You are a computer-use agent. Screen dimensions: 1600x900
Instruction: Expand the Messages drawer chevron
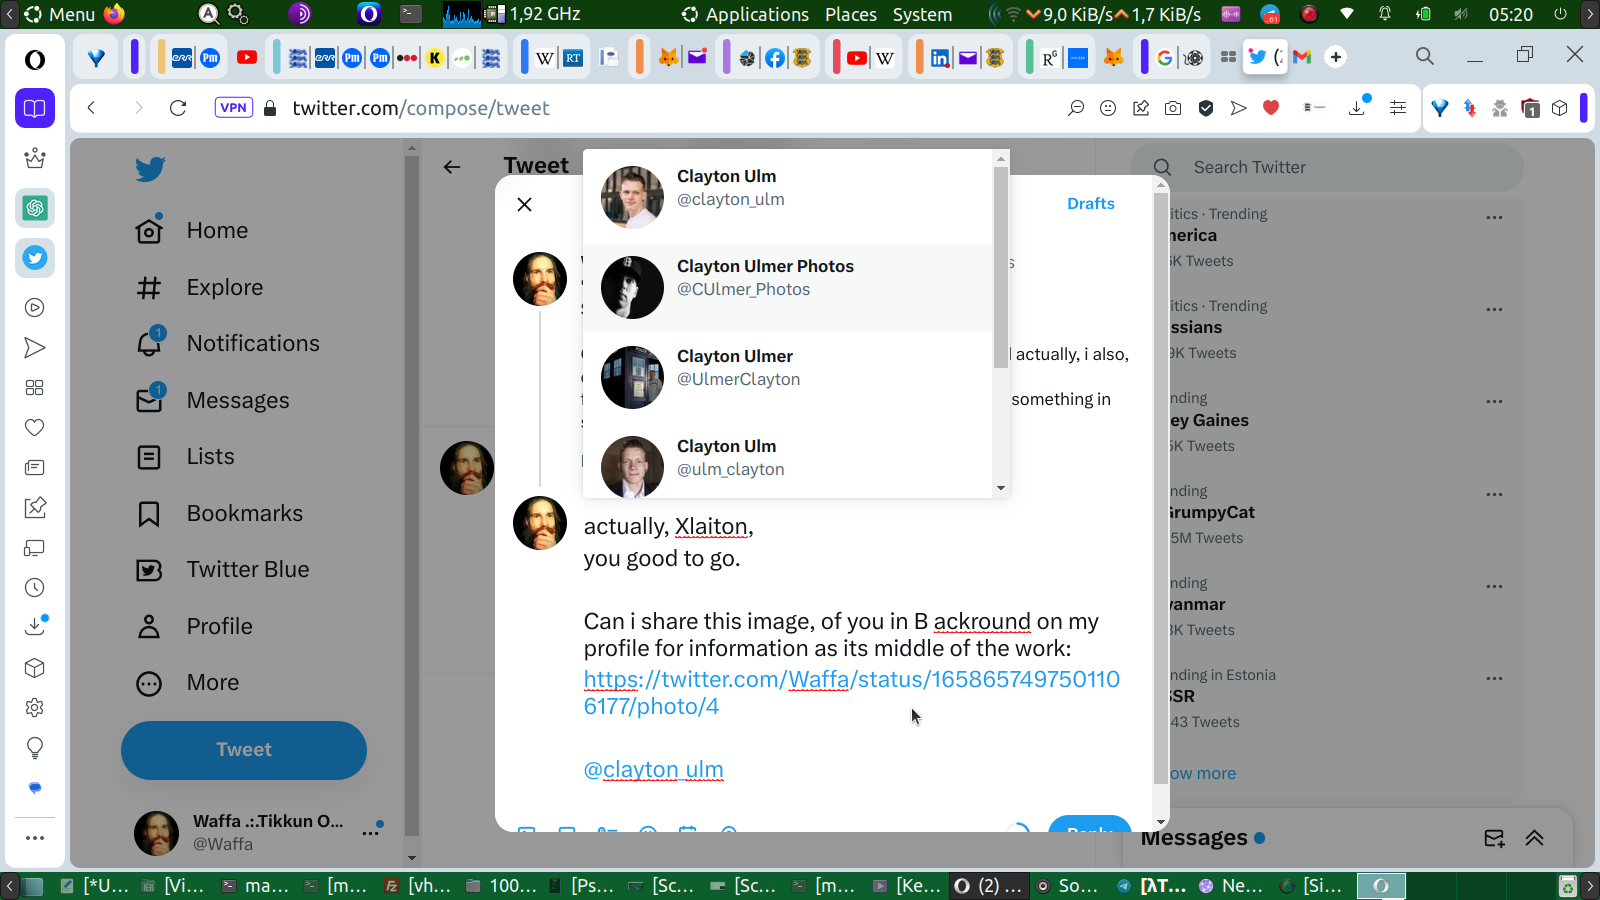click(x=1534, y=838)
